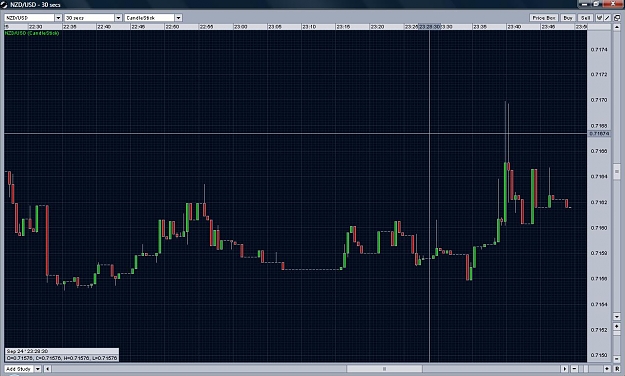Click the chart marker icon beside Sell
This screenshot has height=376, width=625.
click(x=599, y=18)
